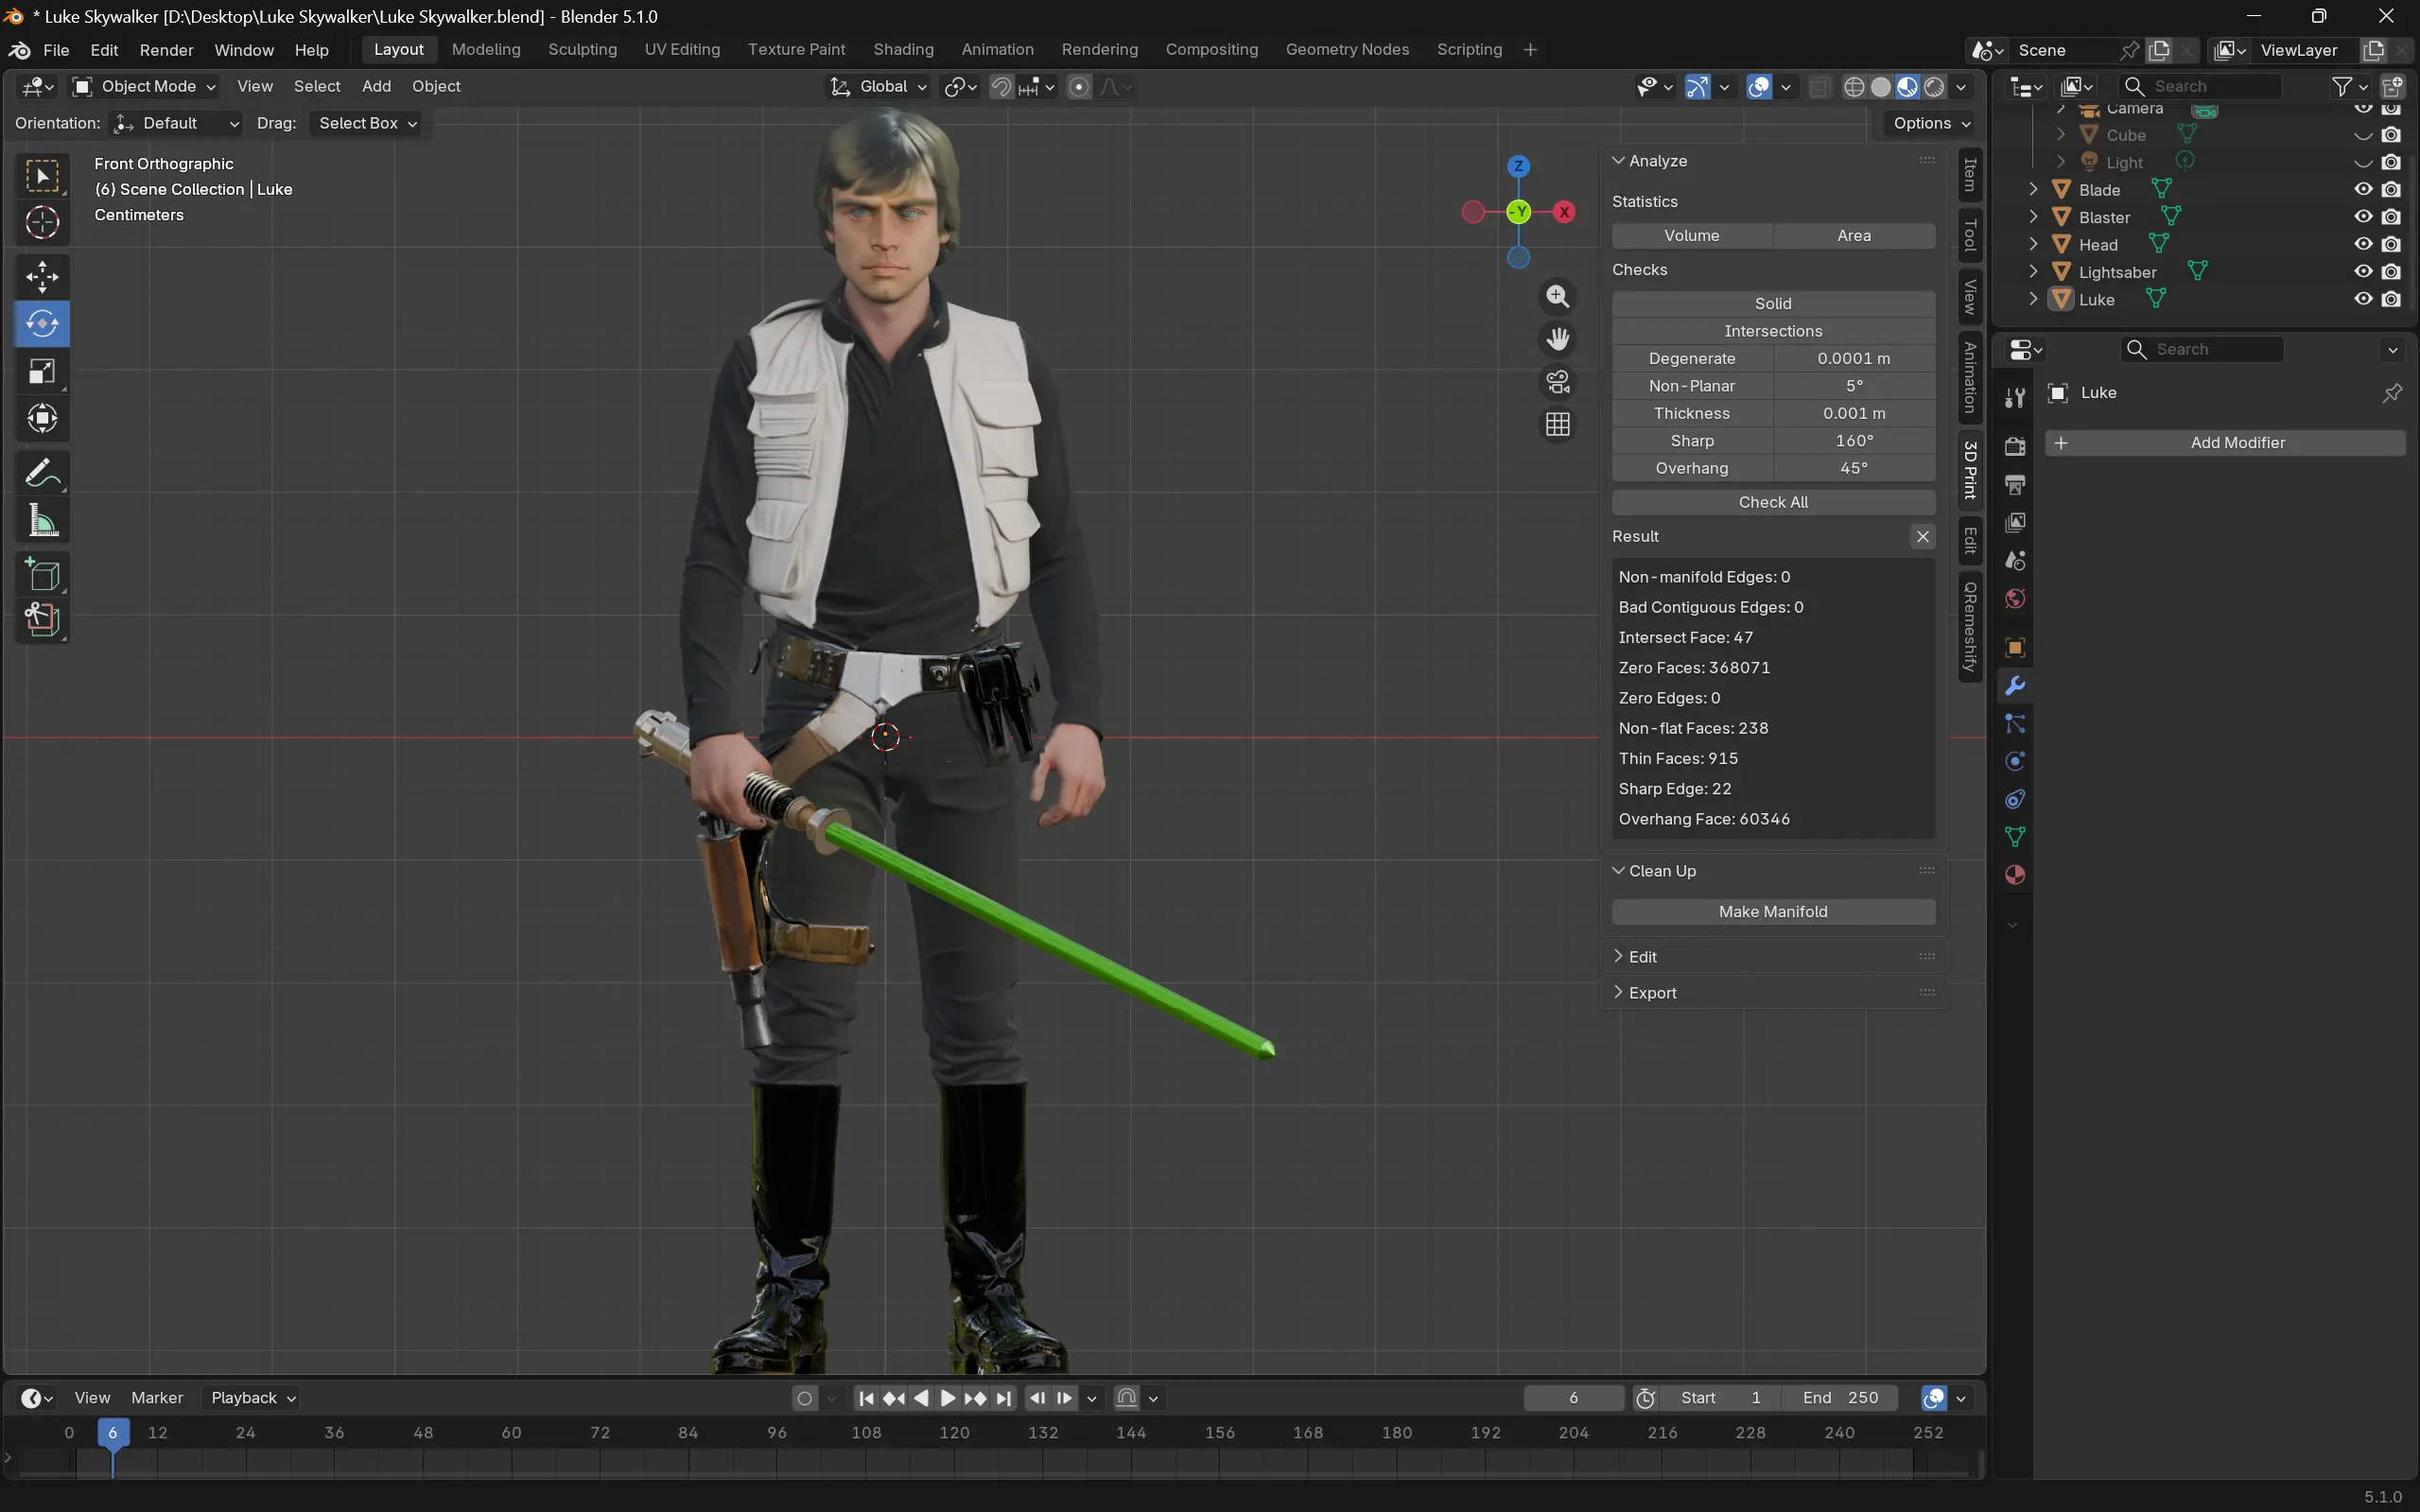Open the Physics properties tab icon
This screenshot has height=1512, width=2420.
point(2015,761)
